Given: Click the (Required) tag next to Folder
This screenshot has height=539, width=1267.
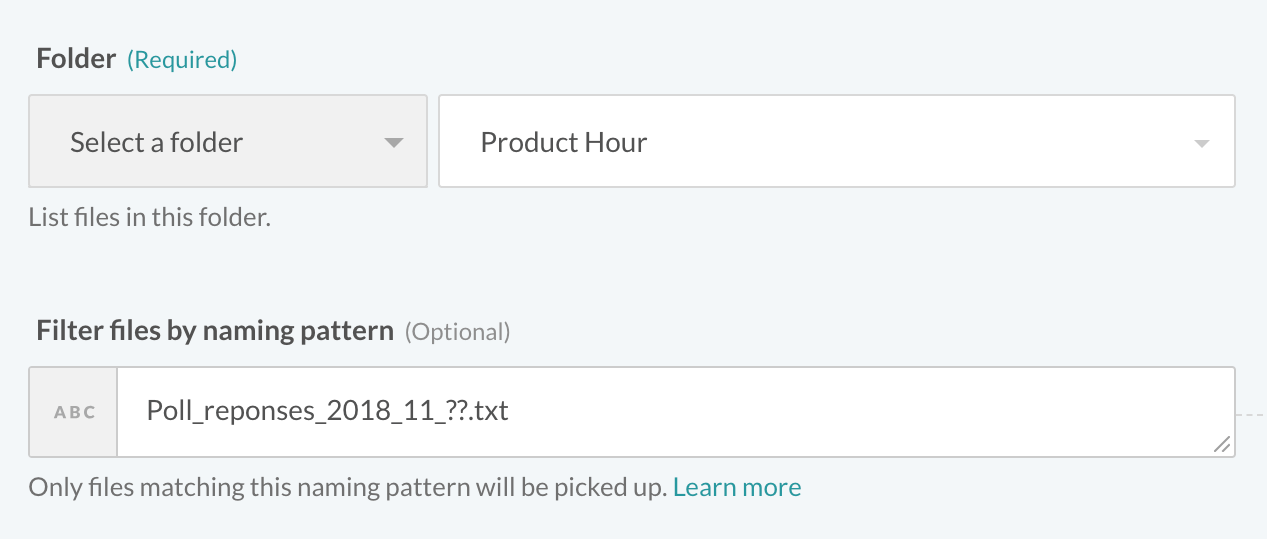Looking at the screenshot, I should pos(182,60).
